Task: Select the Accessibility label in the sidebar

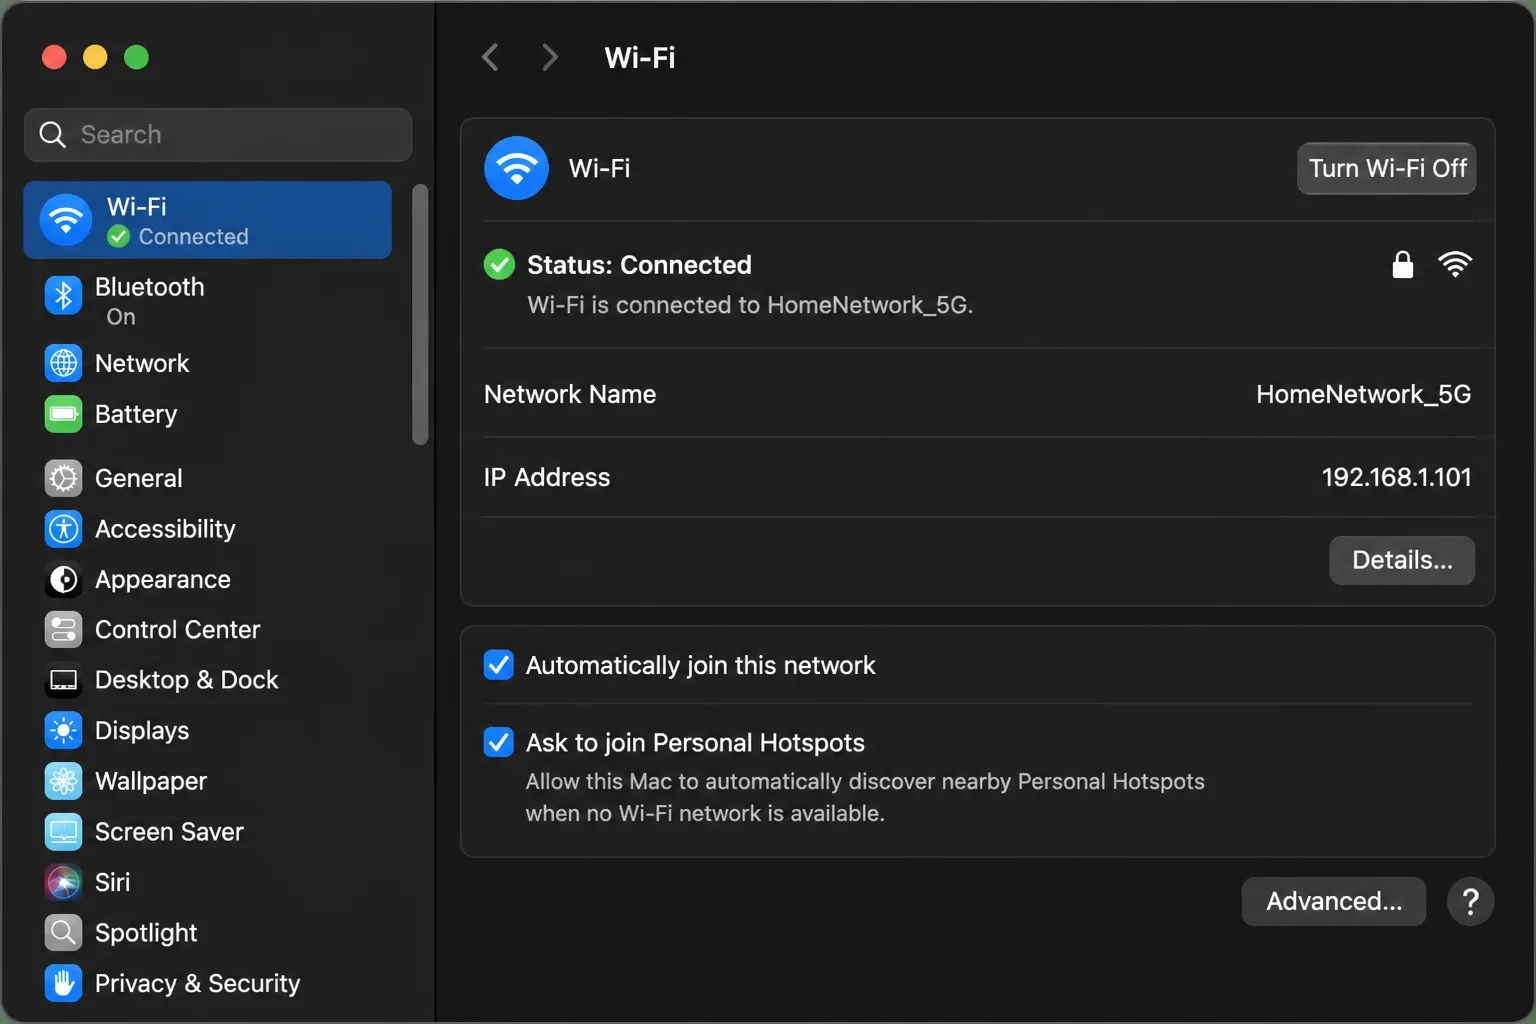Action: [x=165, y=529]
